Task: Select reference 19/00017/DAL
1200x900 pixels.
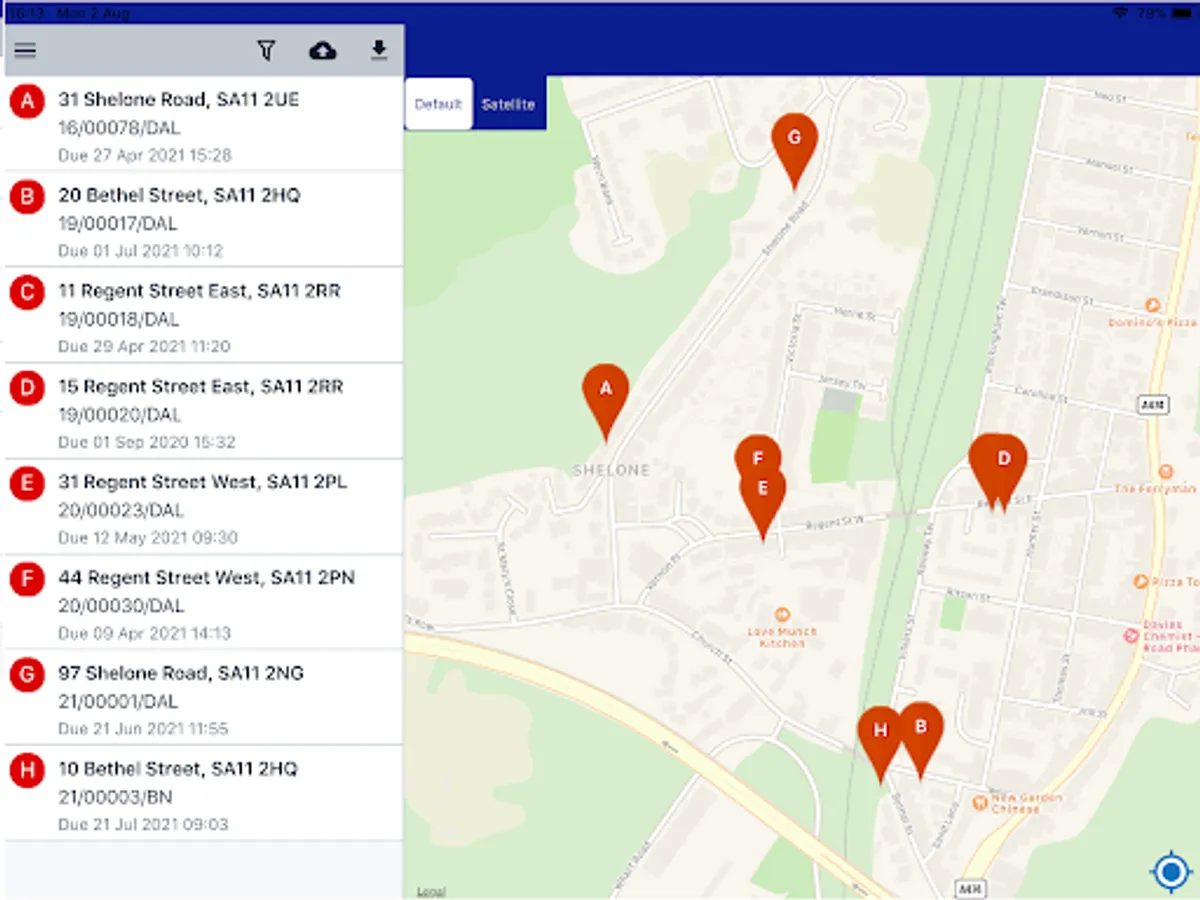Action: pos(118,223)
